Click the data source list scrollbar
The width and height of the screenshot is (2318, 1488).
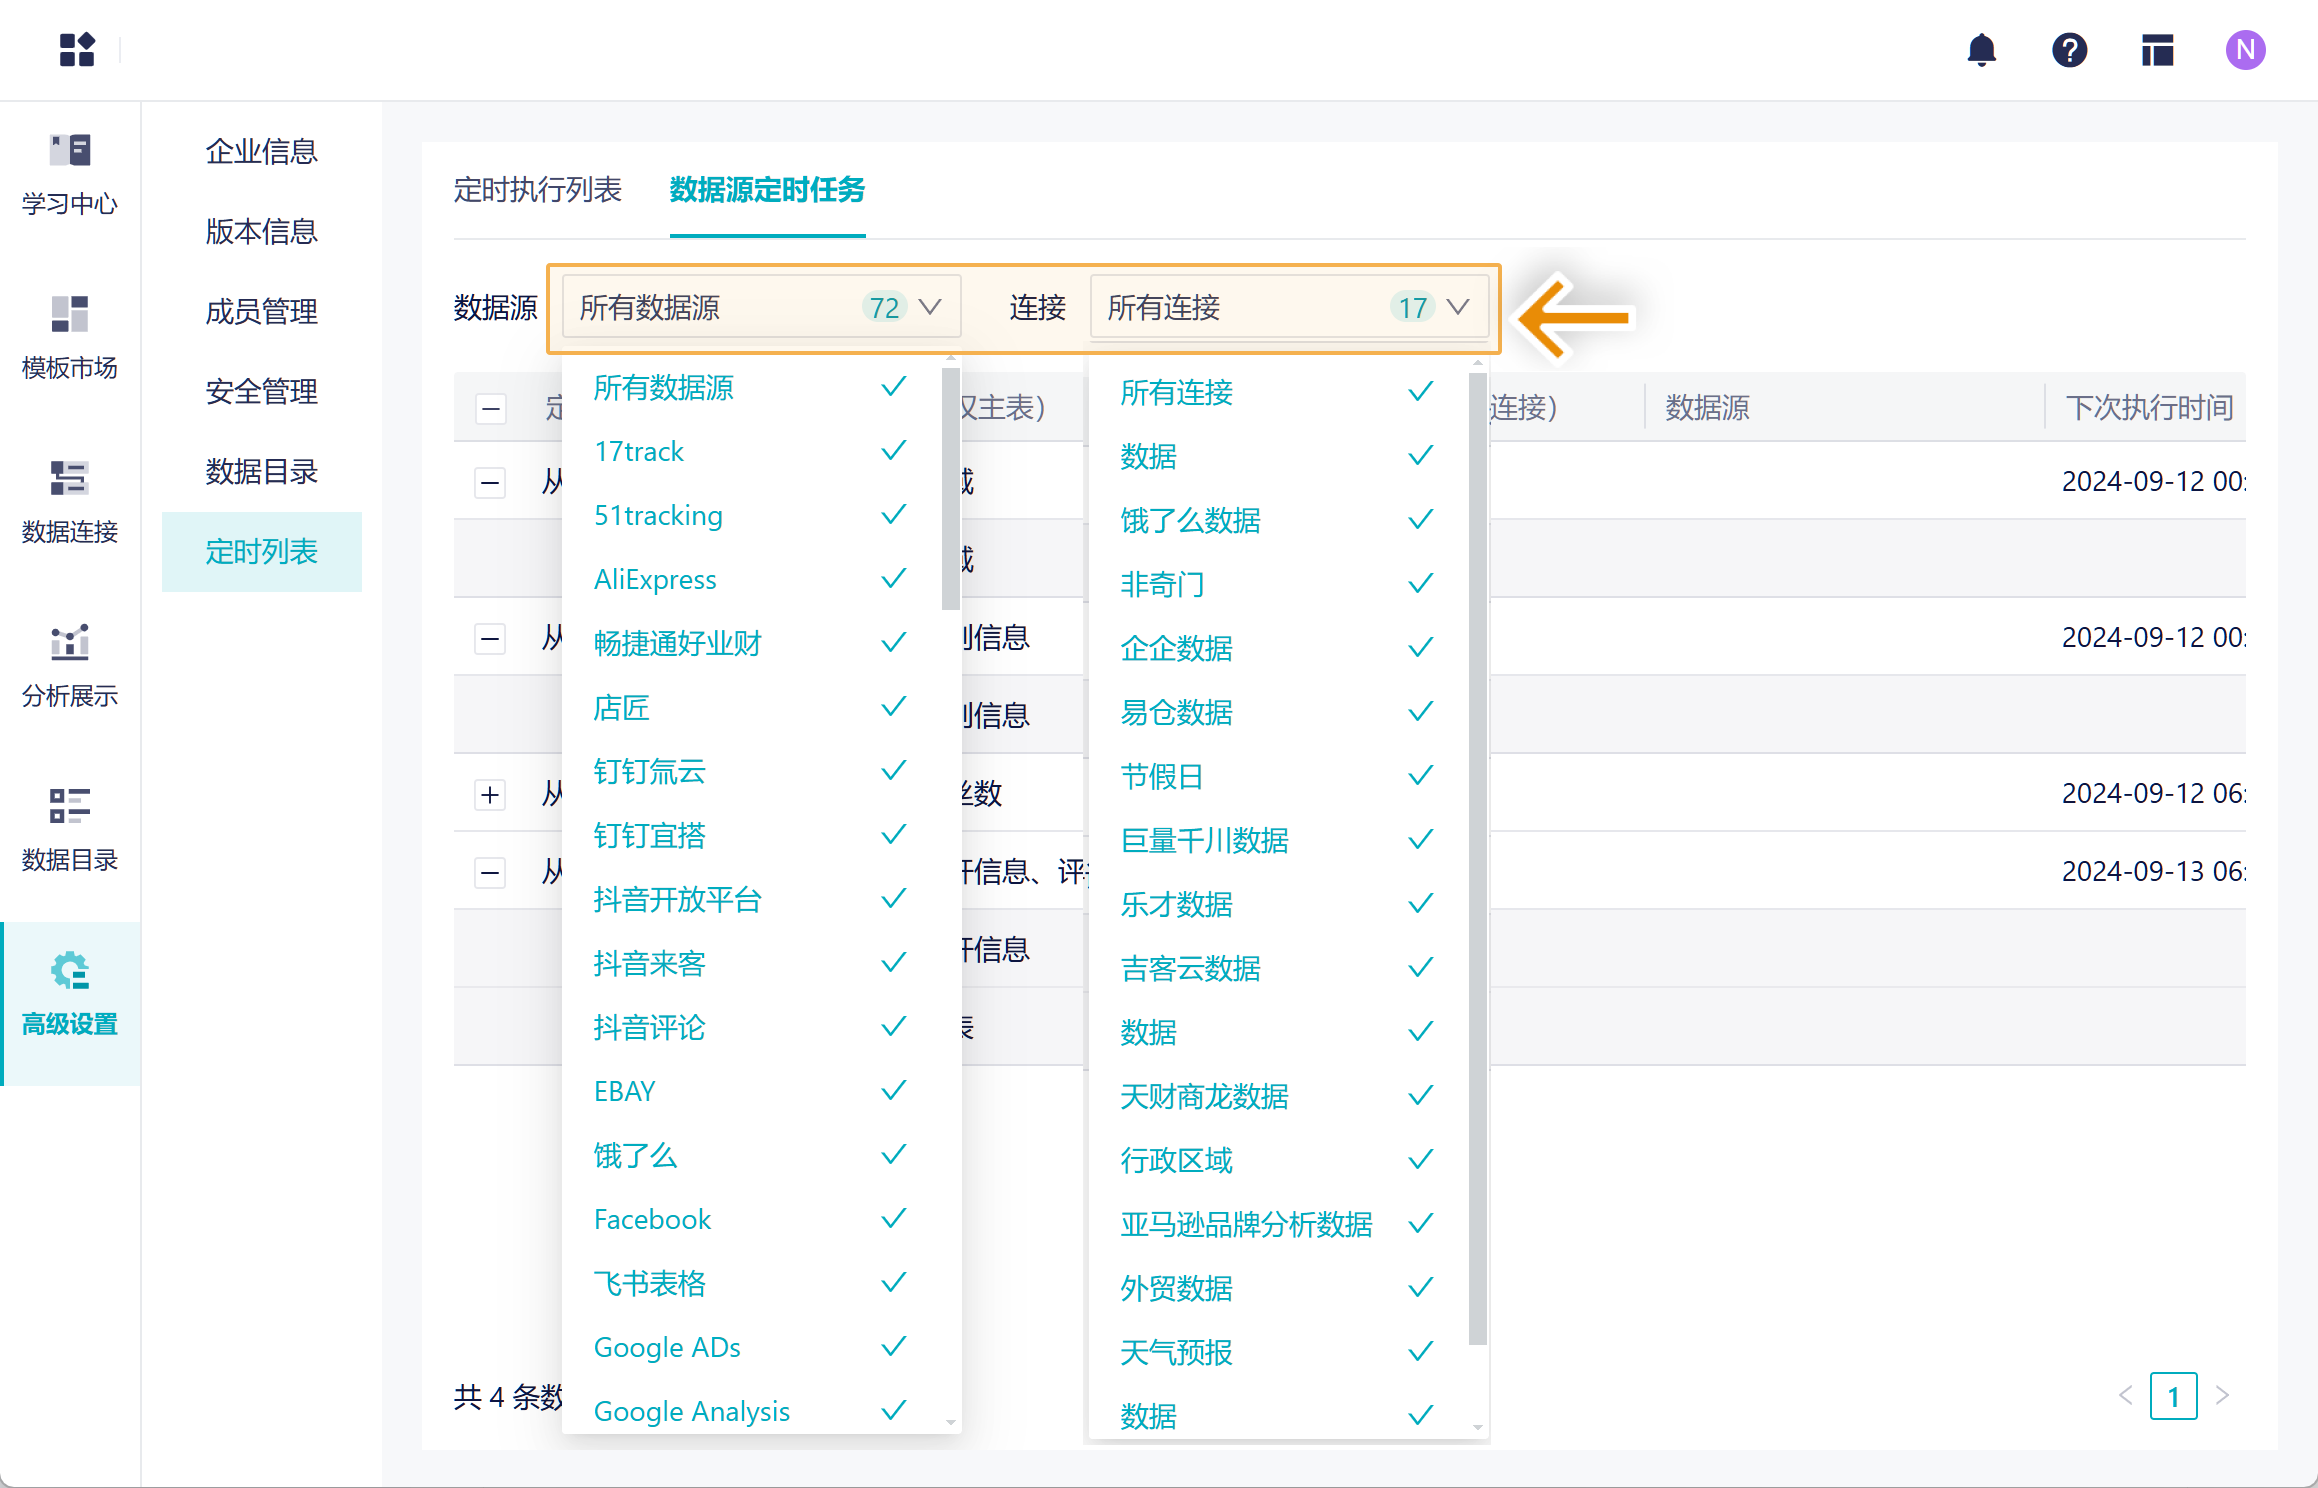950,490
